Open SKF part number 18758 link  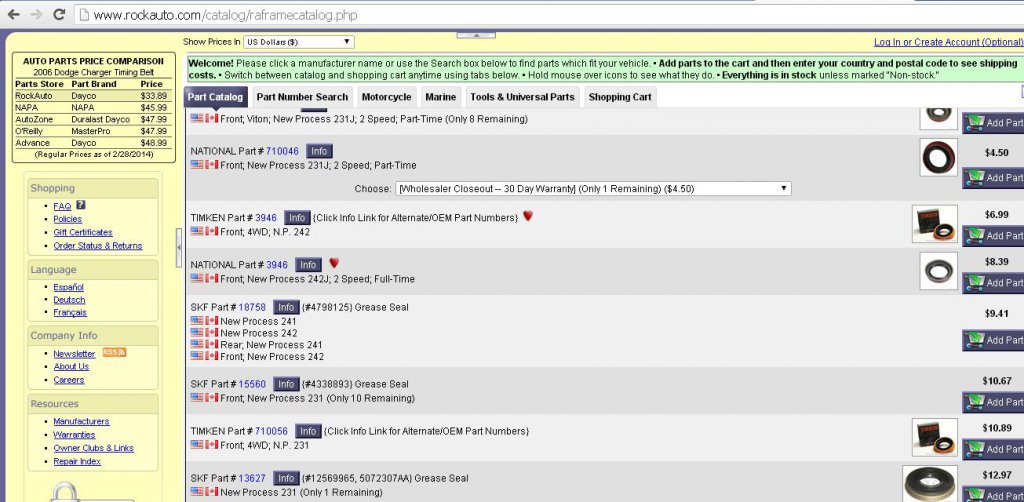(252, 307)
